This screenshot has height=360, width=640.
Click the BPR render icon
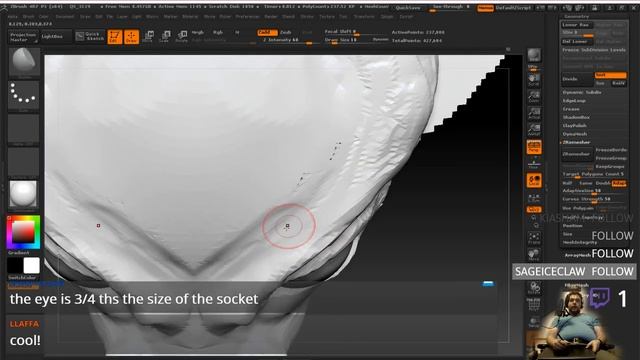click(x=534, y=56)
